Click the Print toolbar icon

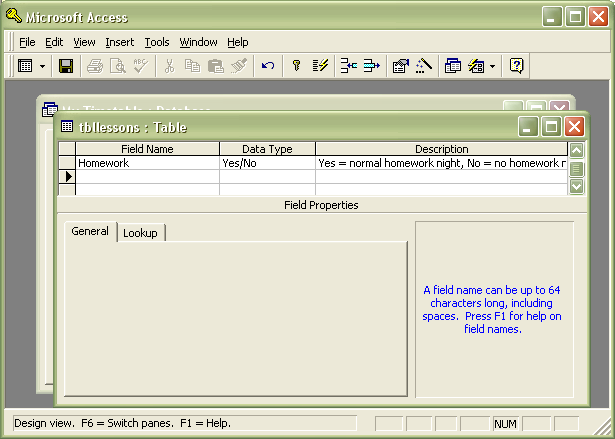pos(95,66)
